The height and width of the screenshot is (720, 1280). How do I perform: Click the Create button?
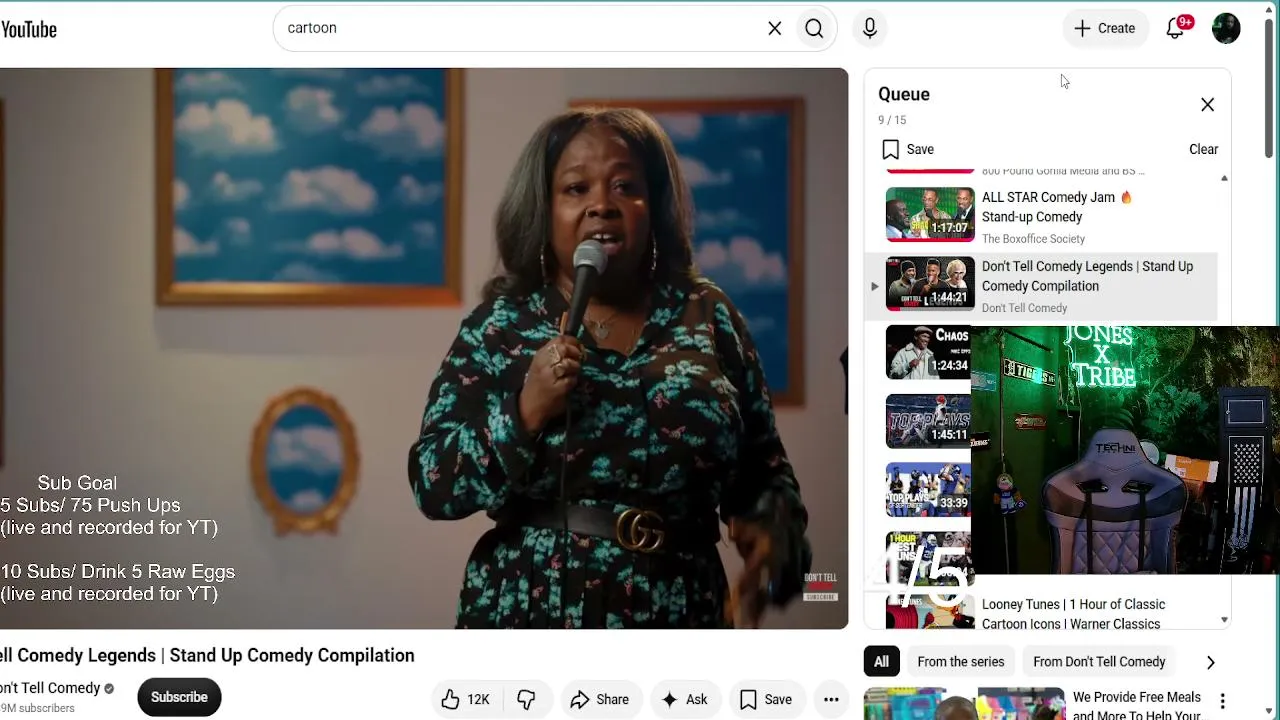(1105, 28)
